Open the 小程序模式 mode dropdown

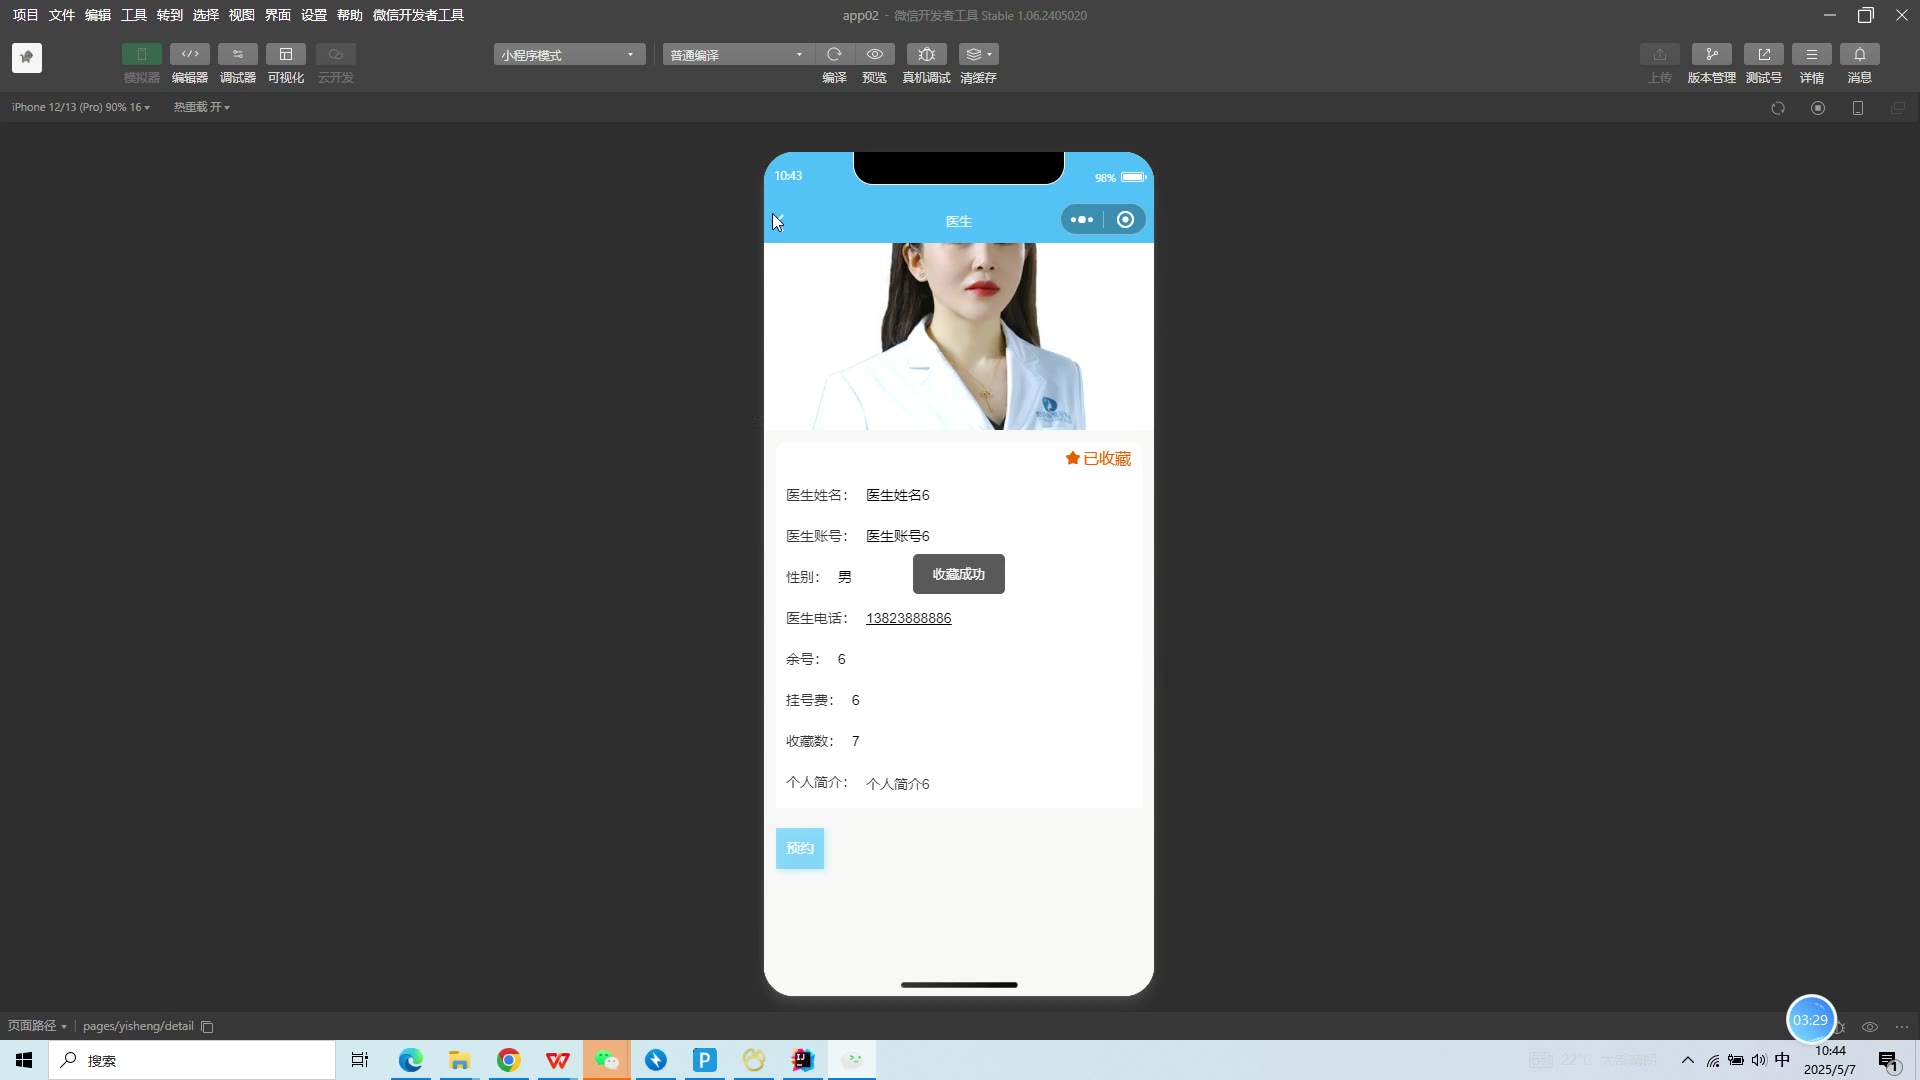(x=568, y=55)
